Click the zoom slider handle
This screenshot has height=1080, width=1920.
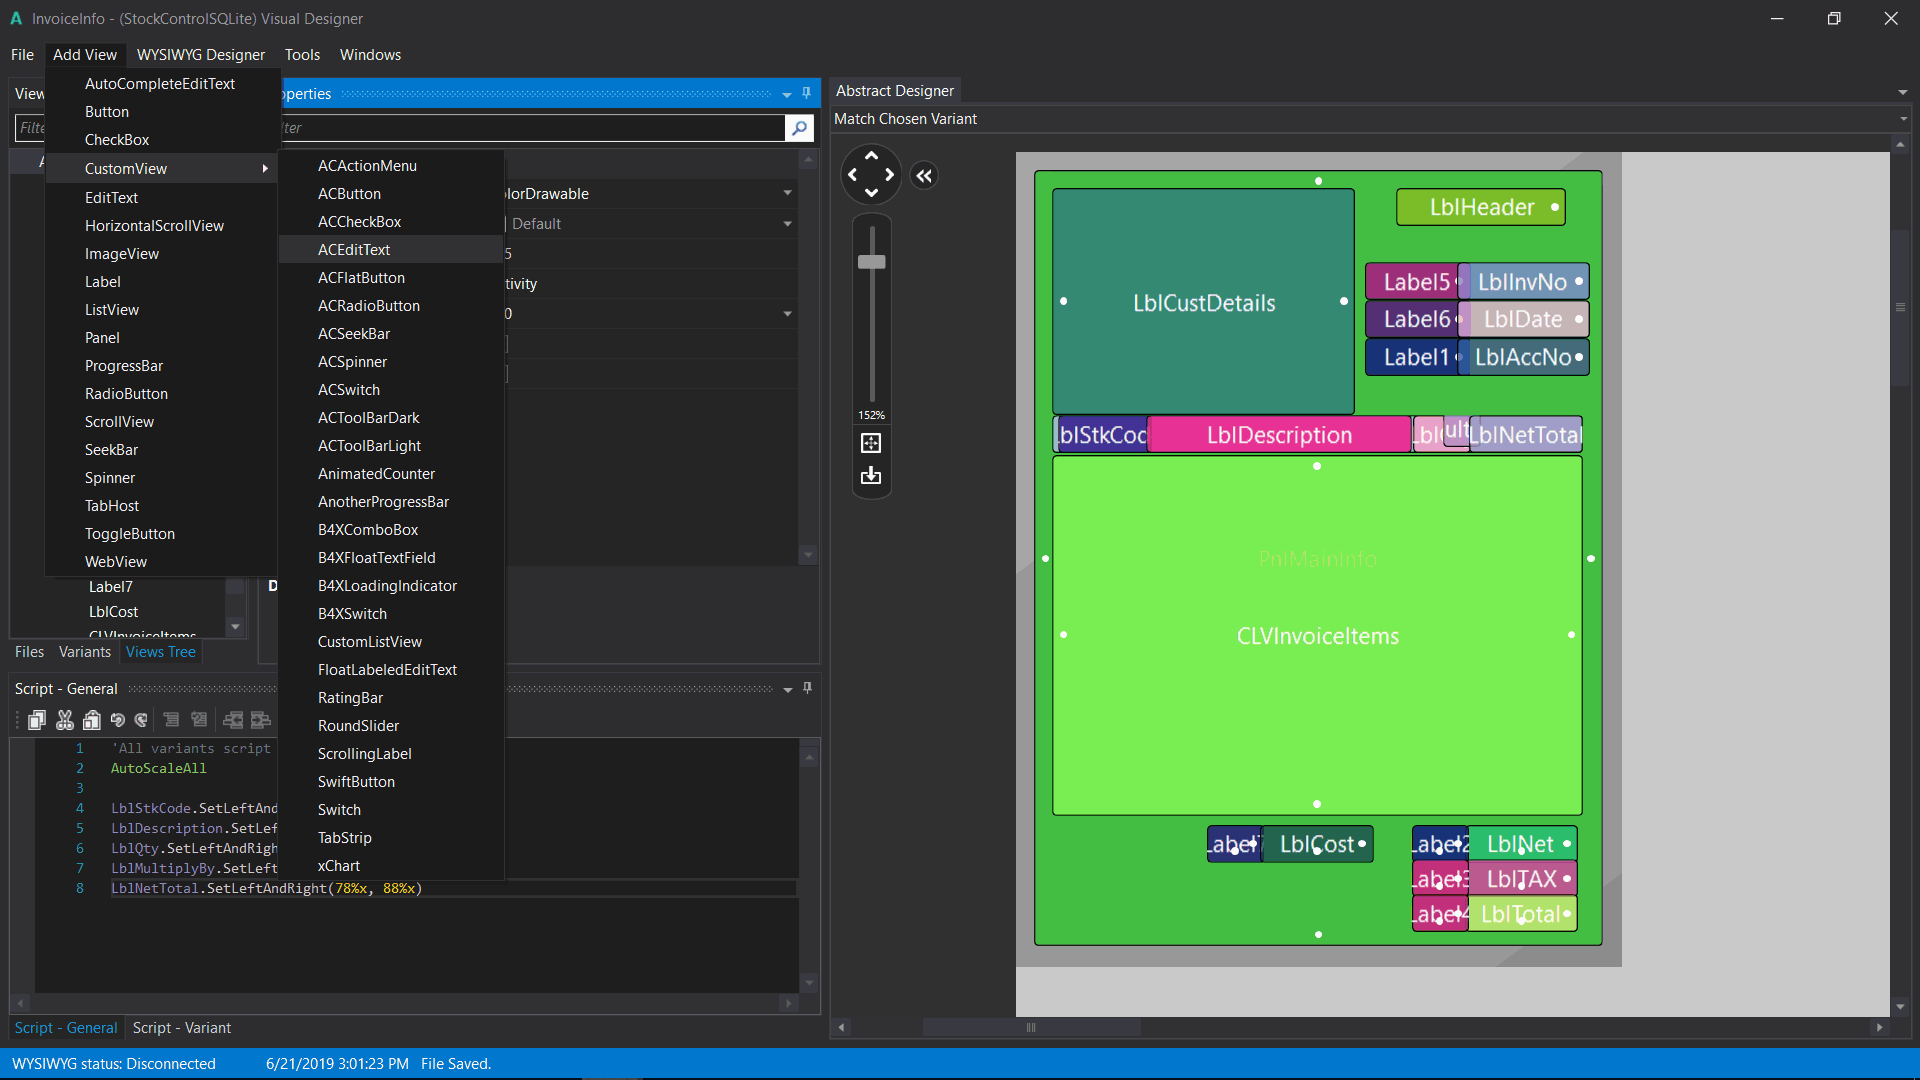(x=872, y=262)
